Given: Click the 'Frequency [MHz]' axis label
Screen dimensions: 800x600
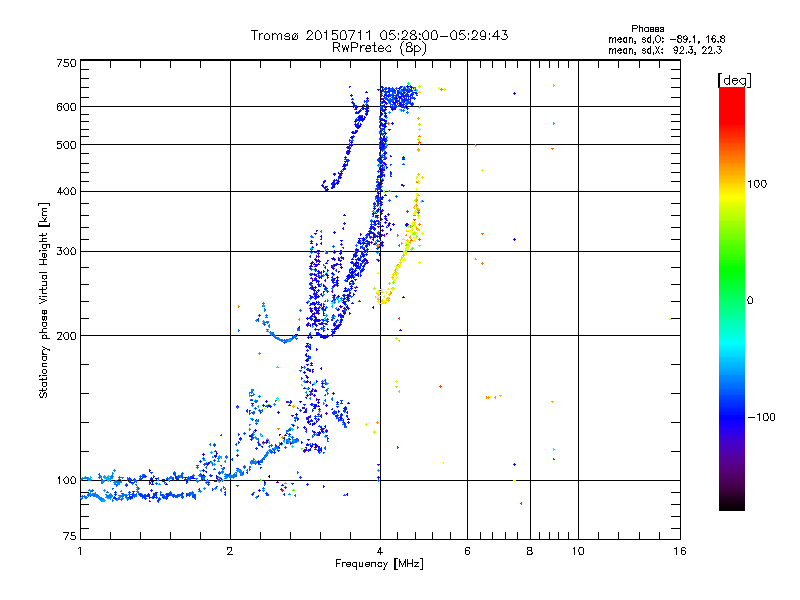Looking at the screenshot, I should pos(379,564).
